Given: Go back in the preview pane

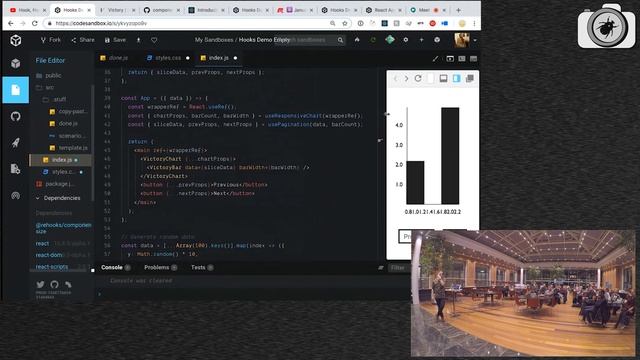Looking at the screenshot, I should point(395,78).
